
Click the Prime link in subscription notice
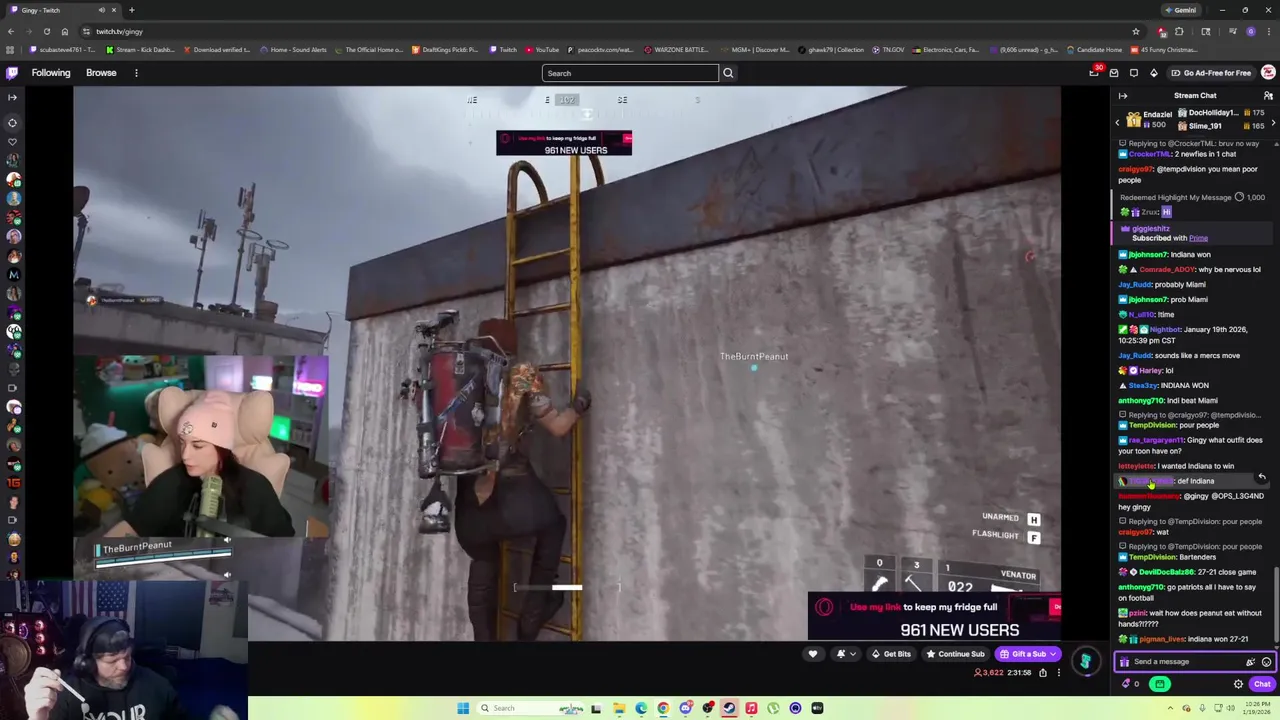coord(1198,238)
